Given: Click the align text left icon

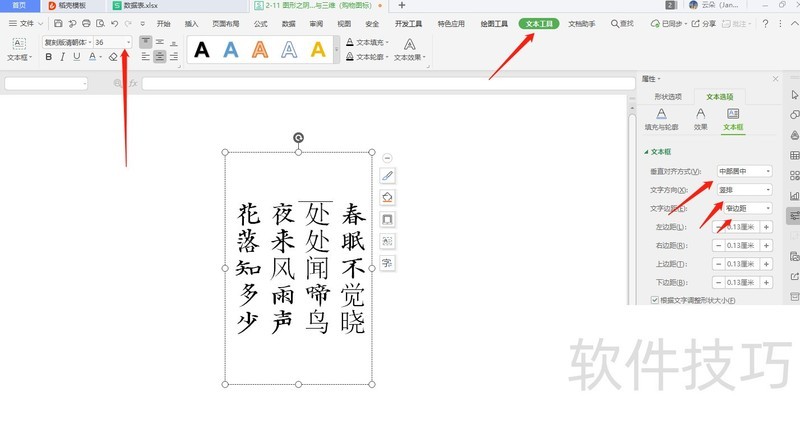Looking at the screenshot, I should (x=145, y=57).
